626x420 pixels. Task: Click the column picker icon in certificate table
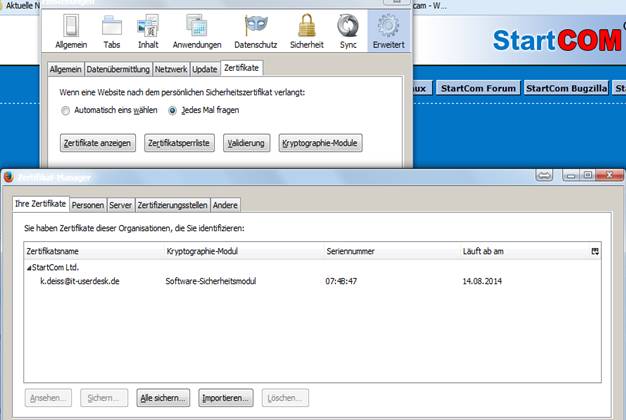pyautogui.click(x=595, y=252)
